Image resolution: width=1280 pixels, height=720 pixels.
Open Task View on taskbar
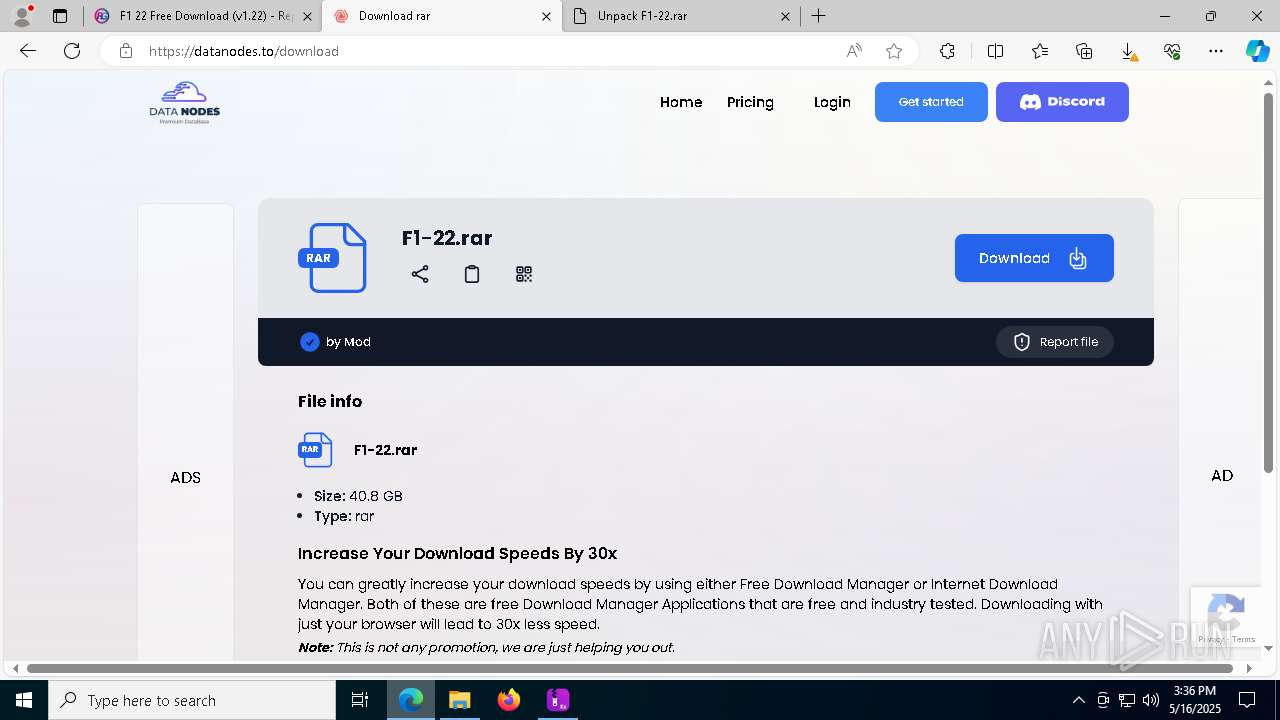pyautogui.click(x=360, y=700)
